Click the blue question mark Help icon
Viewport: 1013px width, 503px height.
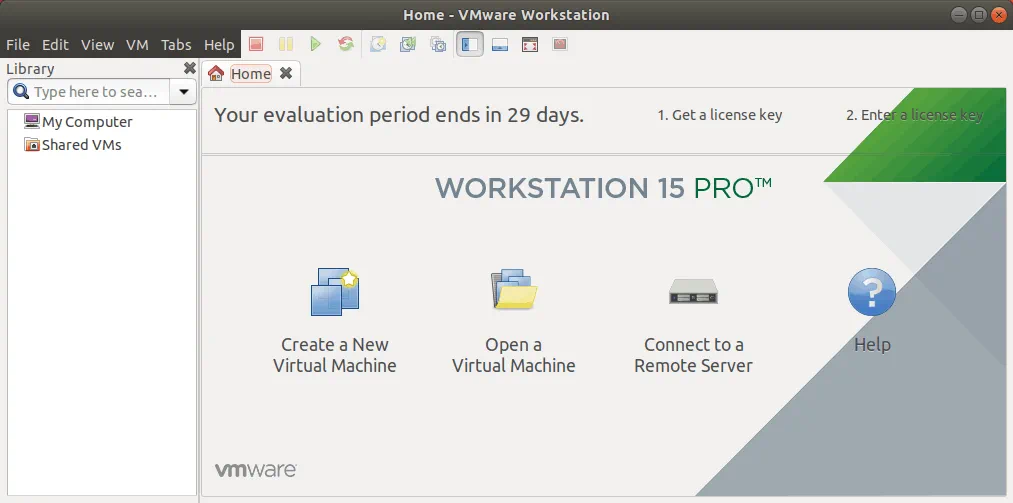(x=872, y=292)
